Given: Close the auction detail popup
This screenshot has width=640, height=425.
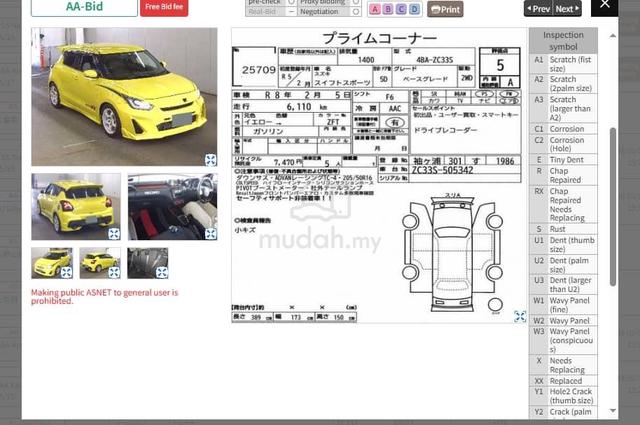Looking at the screenshot, I should click(x=604, y=6).
